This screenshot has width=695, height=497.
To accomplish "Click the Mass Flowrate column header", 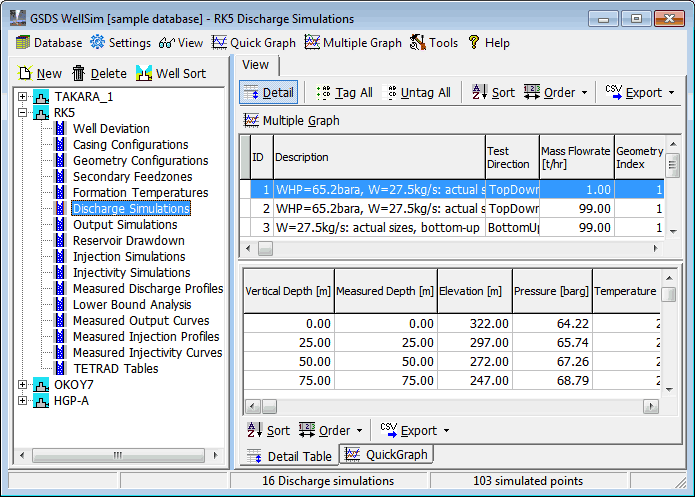I will click(x=577, y=157).
